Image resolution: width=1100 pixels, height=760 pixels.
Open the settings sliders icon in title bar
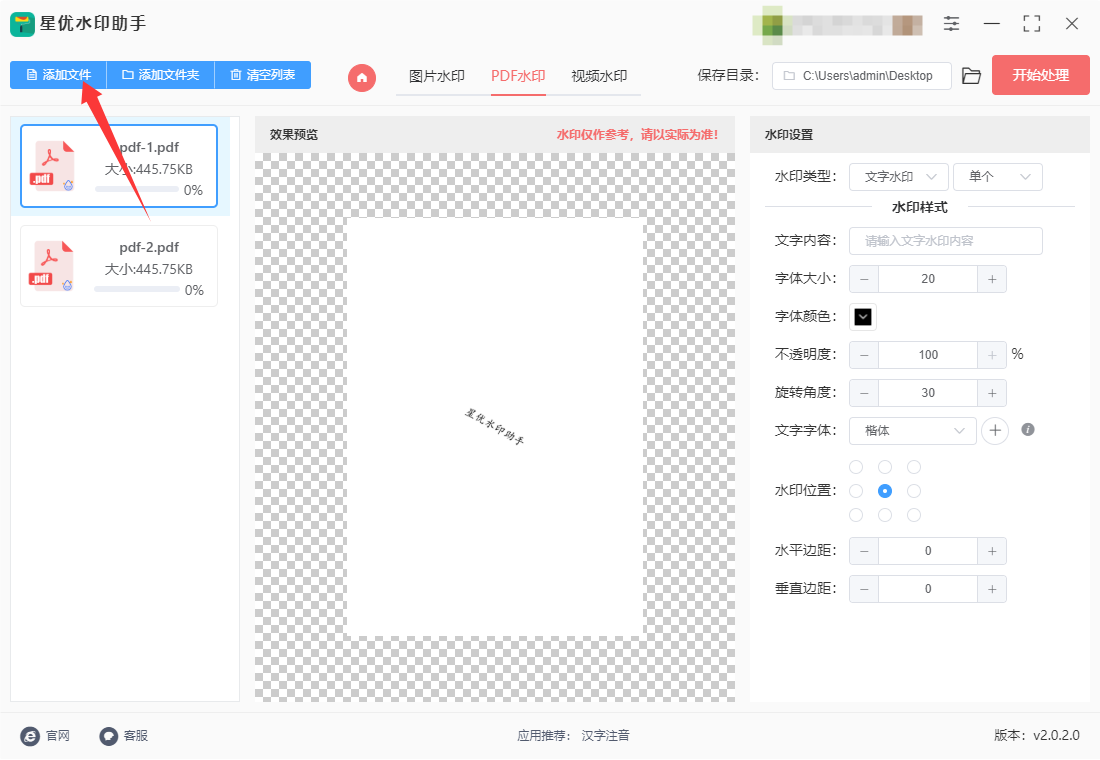(951, 23)
